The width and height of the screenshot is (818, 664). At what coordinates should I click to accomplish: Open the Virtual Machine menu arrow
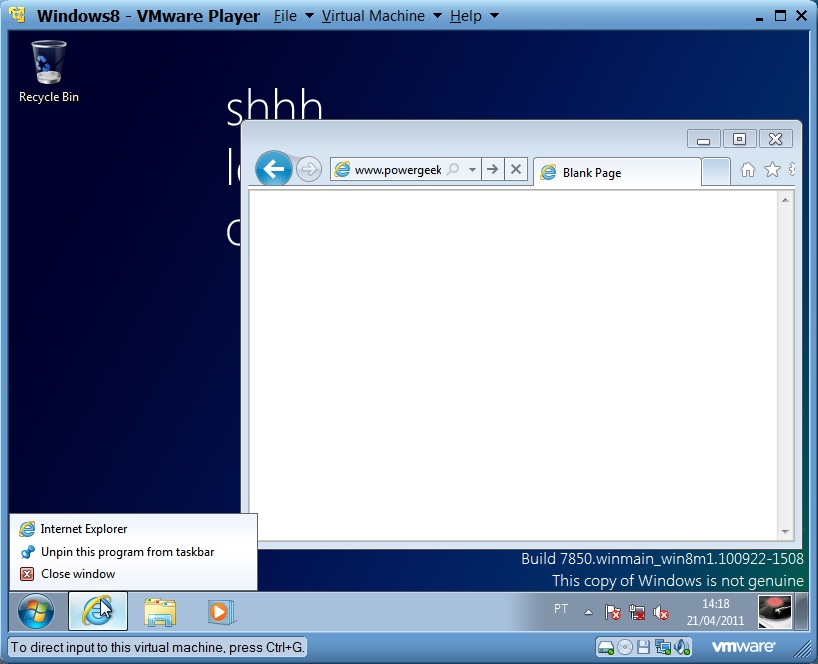tap(437, 16)
